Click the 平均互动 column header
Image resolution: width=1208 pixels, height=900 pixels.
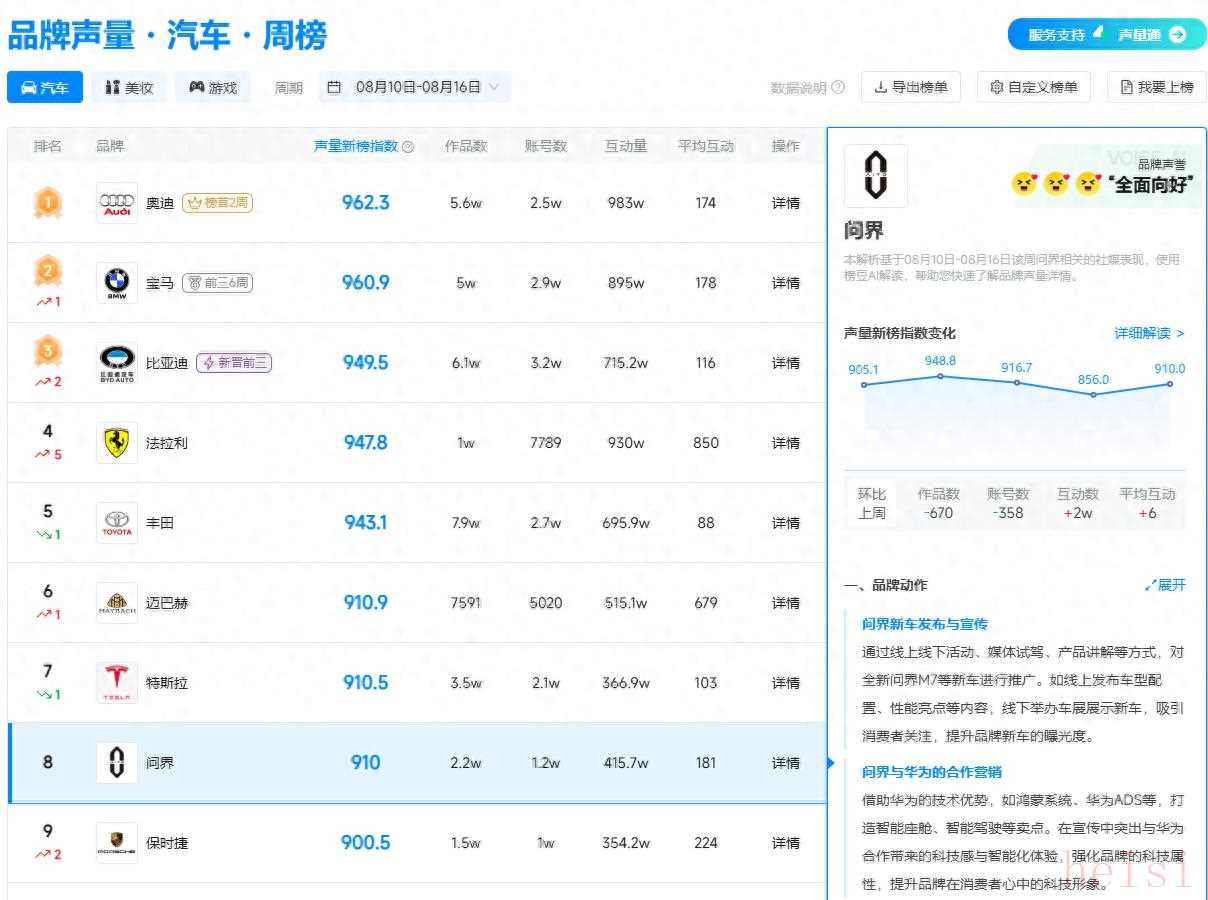(706, 146)
